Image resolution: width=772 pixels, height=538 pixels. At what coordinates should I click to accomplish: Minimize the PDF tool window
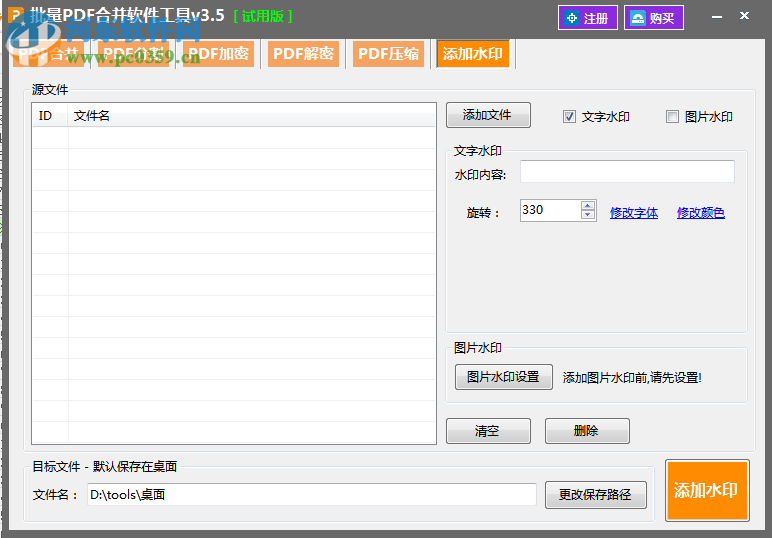pyautogui.click(x=717, y=17)
